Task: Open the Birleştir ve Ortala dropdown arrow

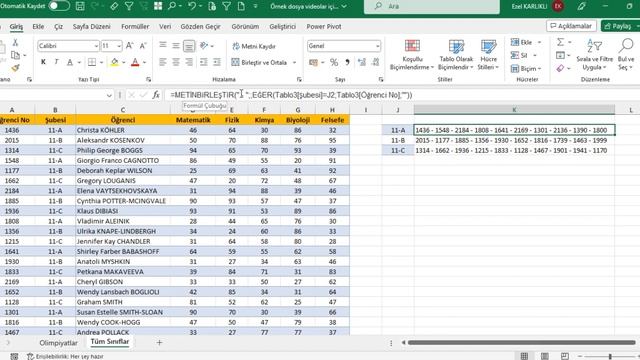Action: [294, 62]
